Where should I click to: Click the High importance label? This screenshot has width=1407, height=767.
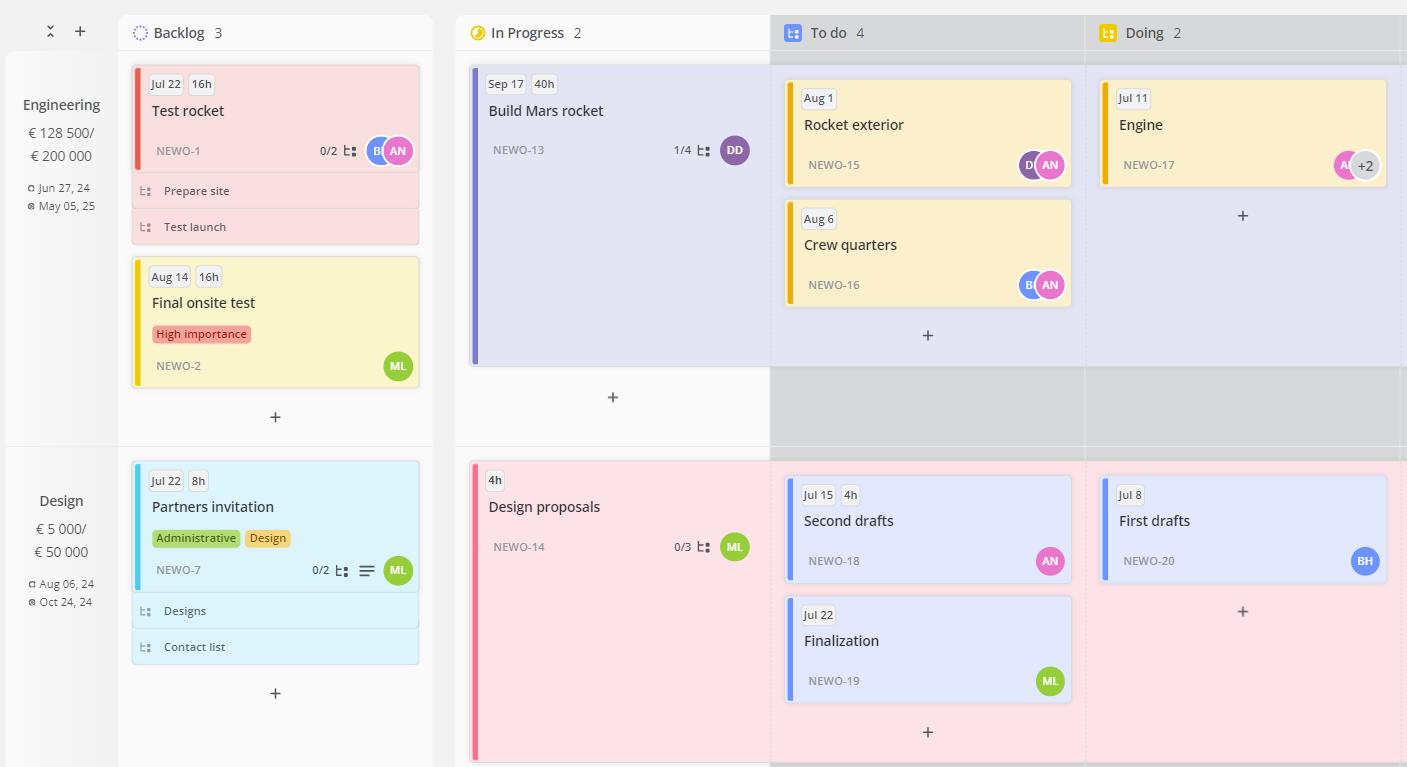point(201,334)
